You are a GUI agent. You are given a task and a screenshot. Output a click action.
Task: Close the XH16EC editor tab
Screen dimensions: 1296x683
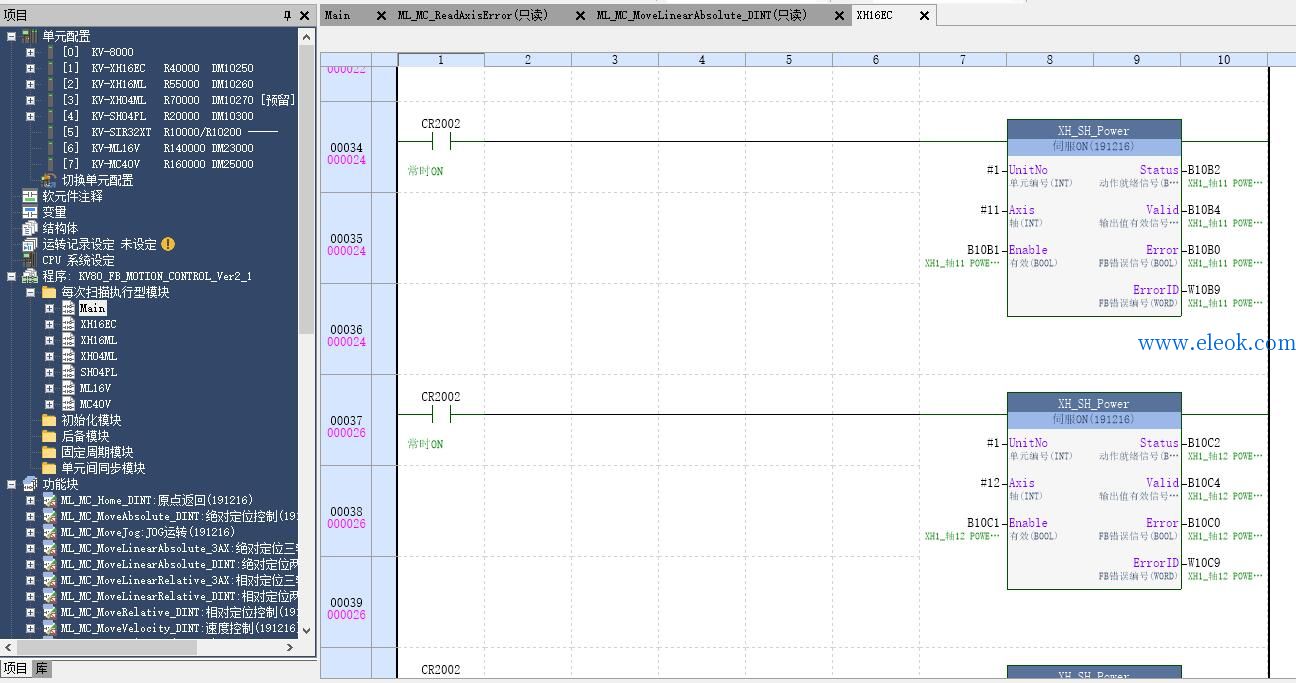pyautogui.click(x=924, y=15)
